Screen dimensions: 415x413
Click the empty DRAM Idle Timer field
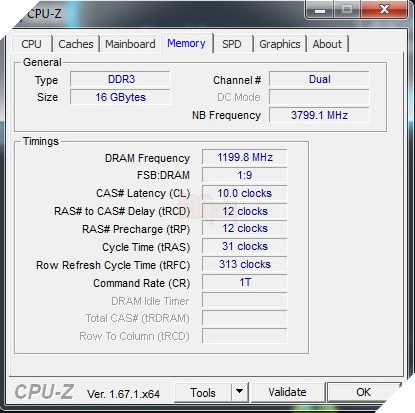pyautogui.click(x=244, y=300)
